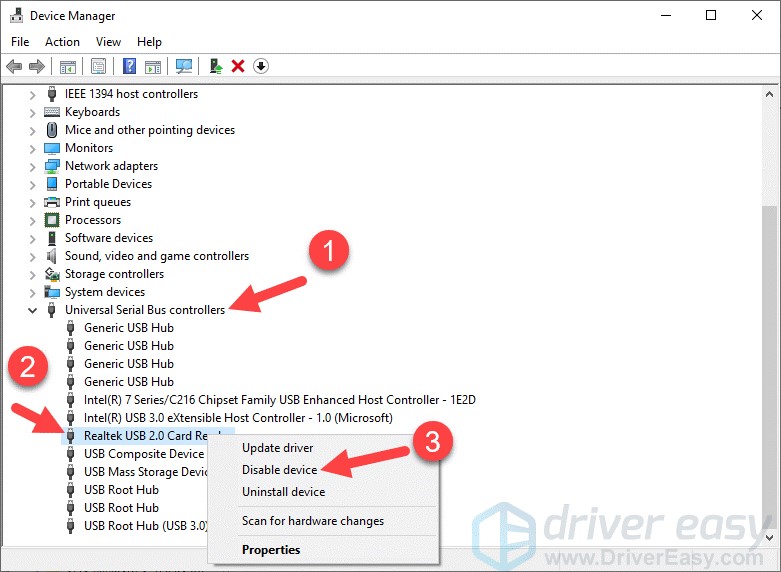Click the Software devices icon
The image size is (781, 572).
pos(52,238)
